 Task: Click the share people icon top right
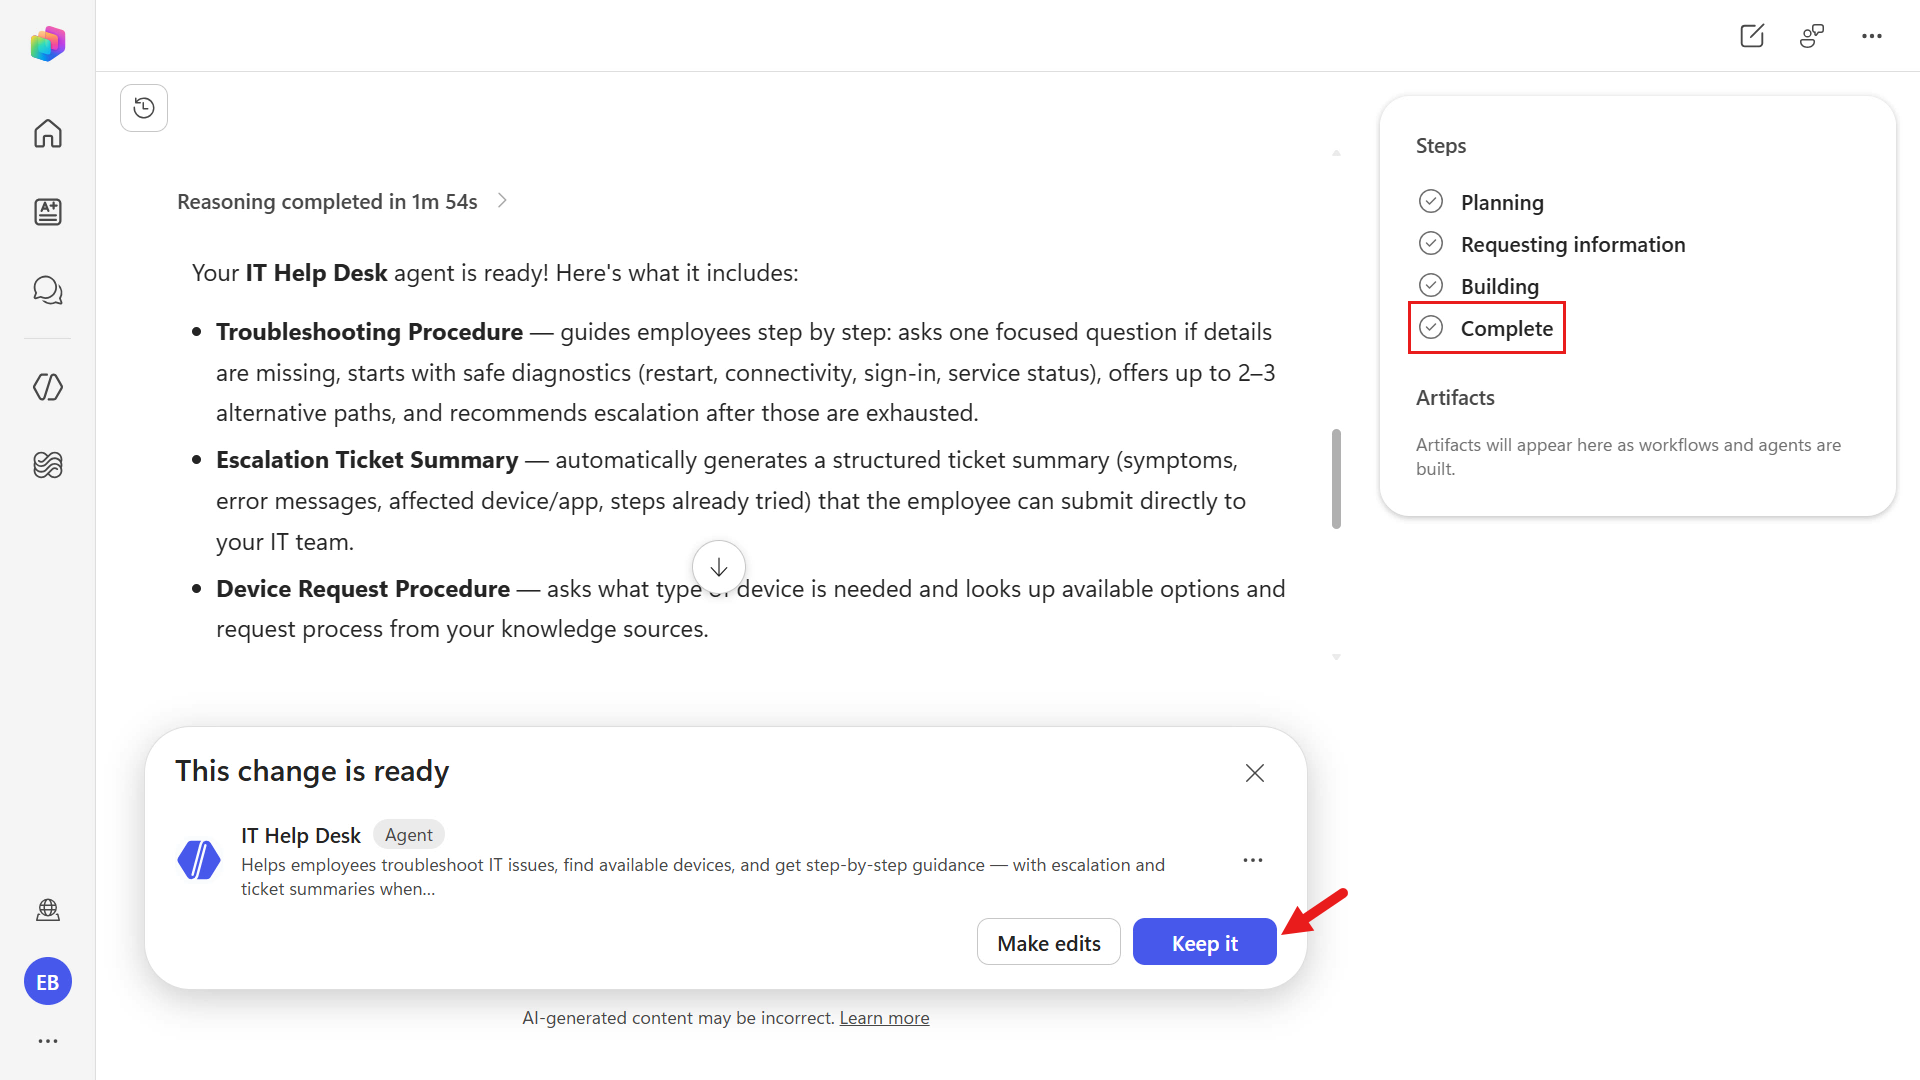[x=1812, y=36]
